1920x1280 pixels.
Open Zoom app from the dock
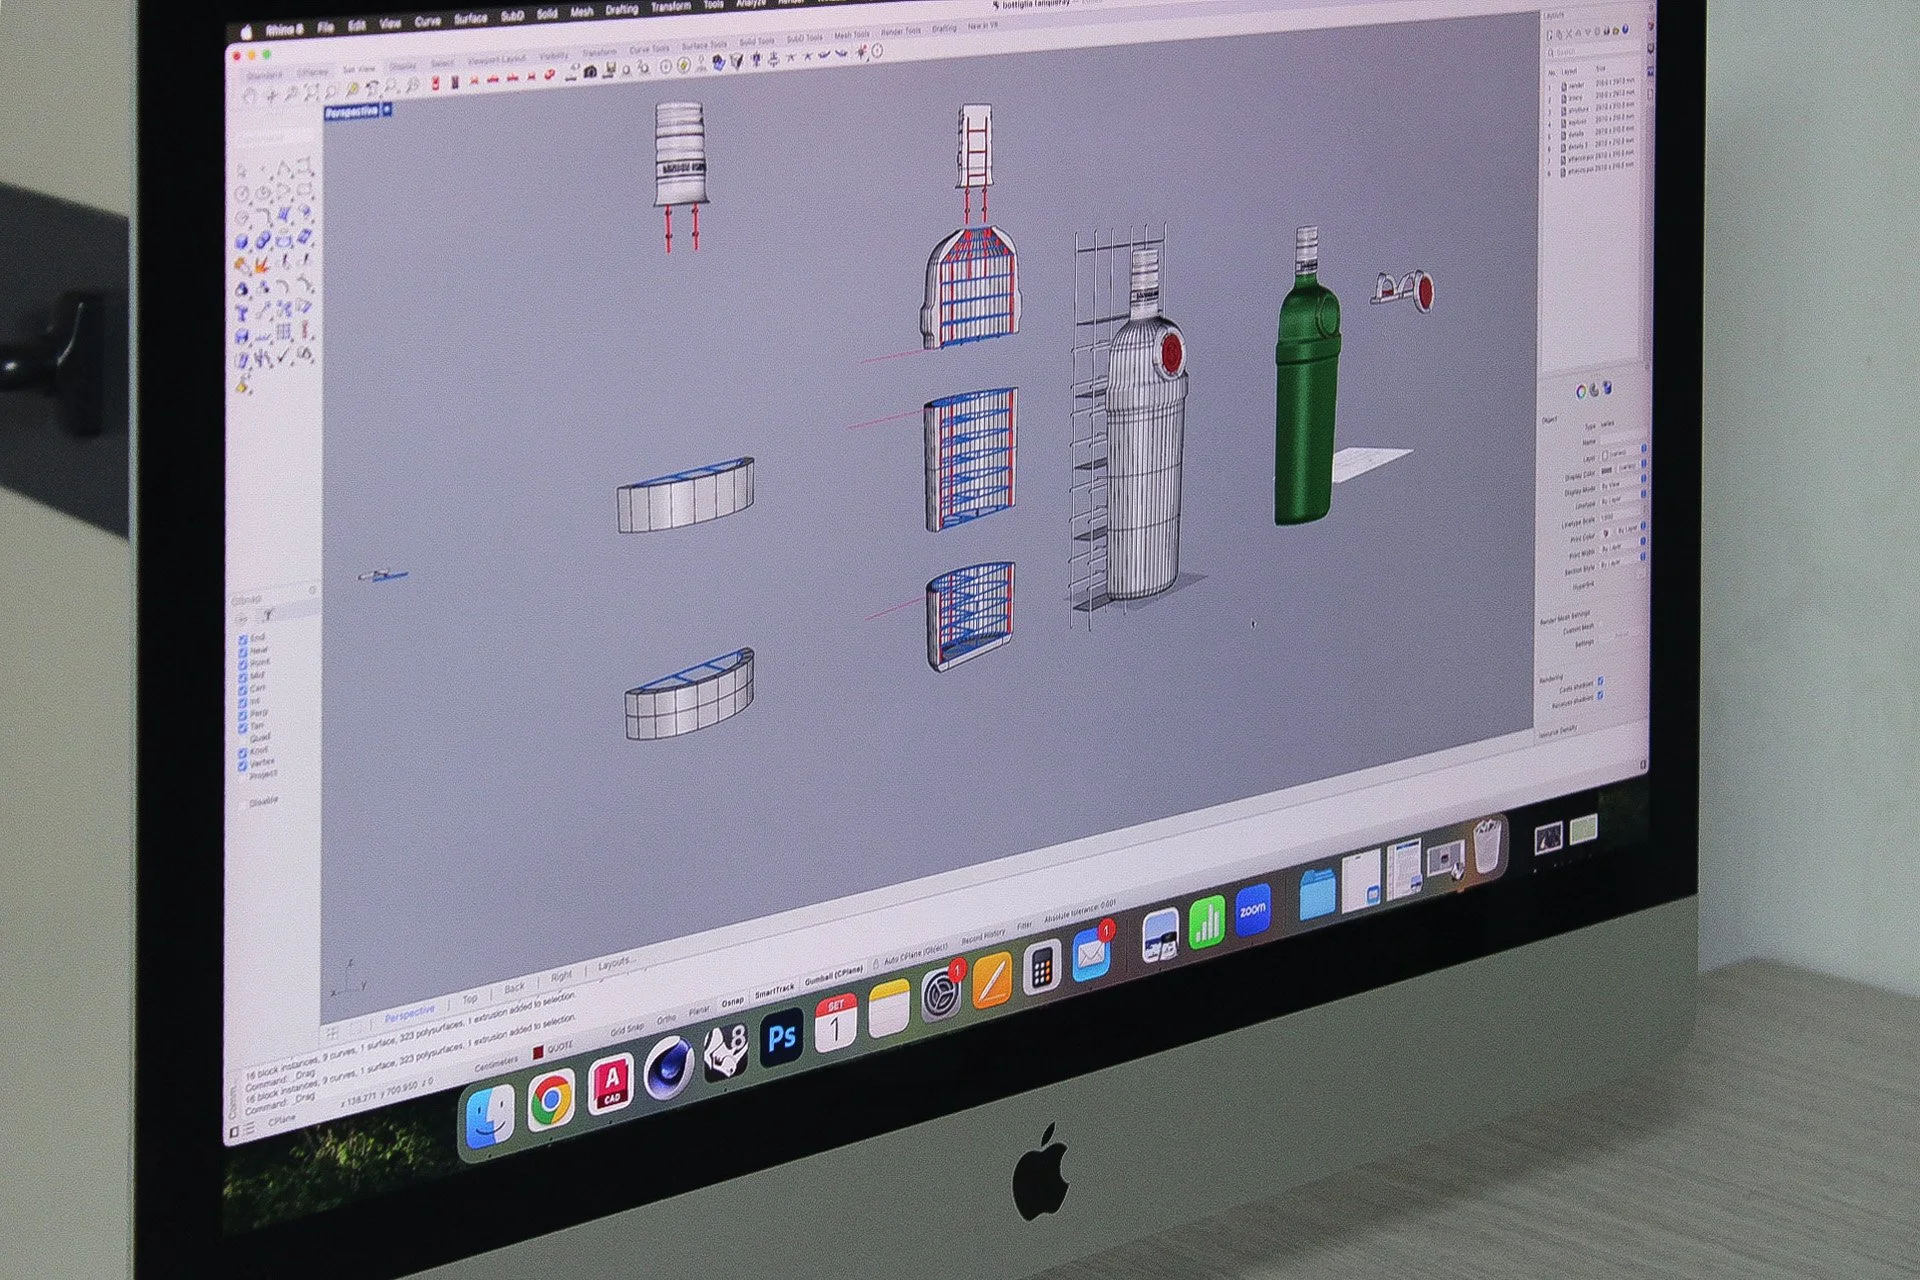pyautogui.click(x=1252, y=910)
